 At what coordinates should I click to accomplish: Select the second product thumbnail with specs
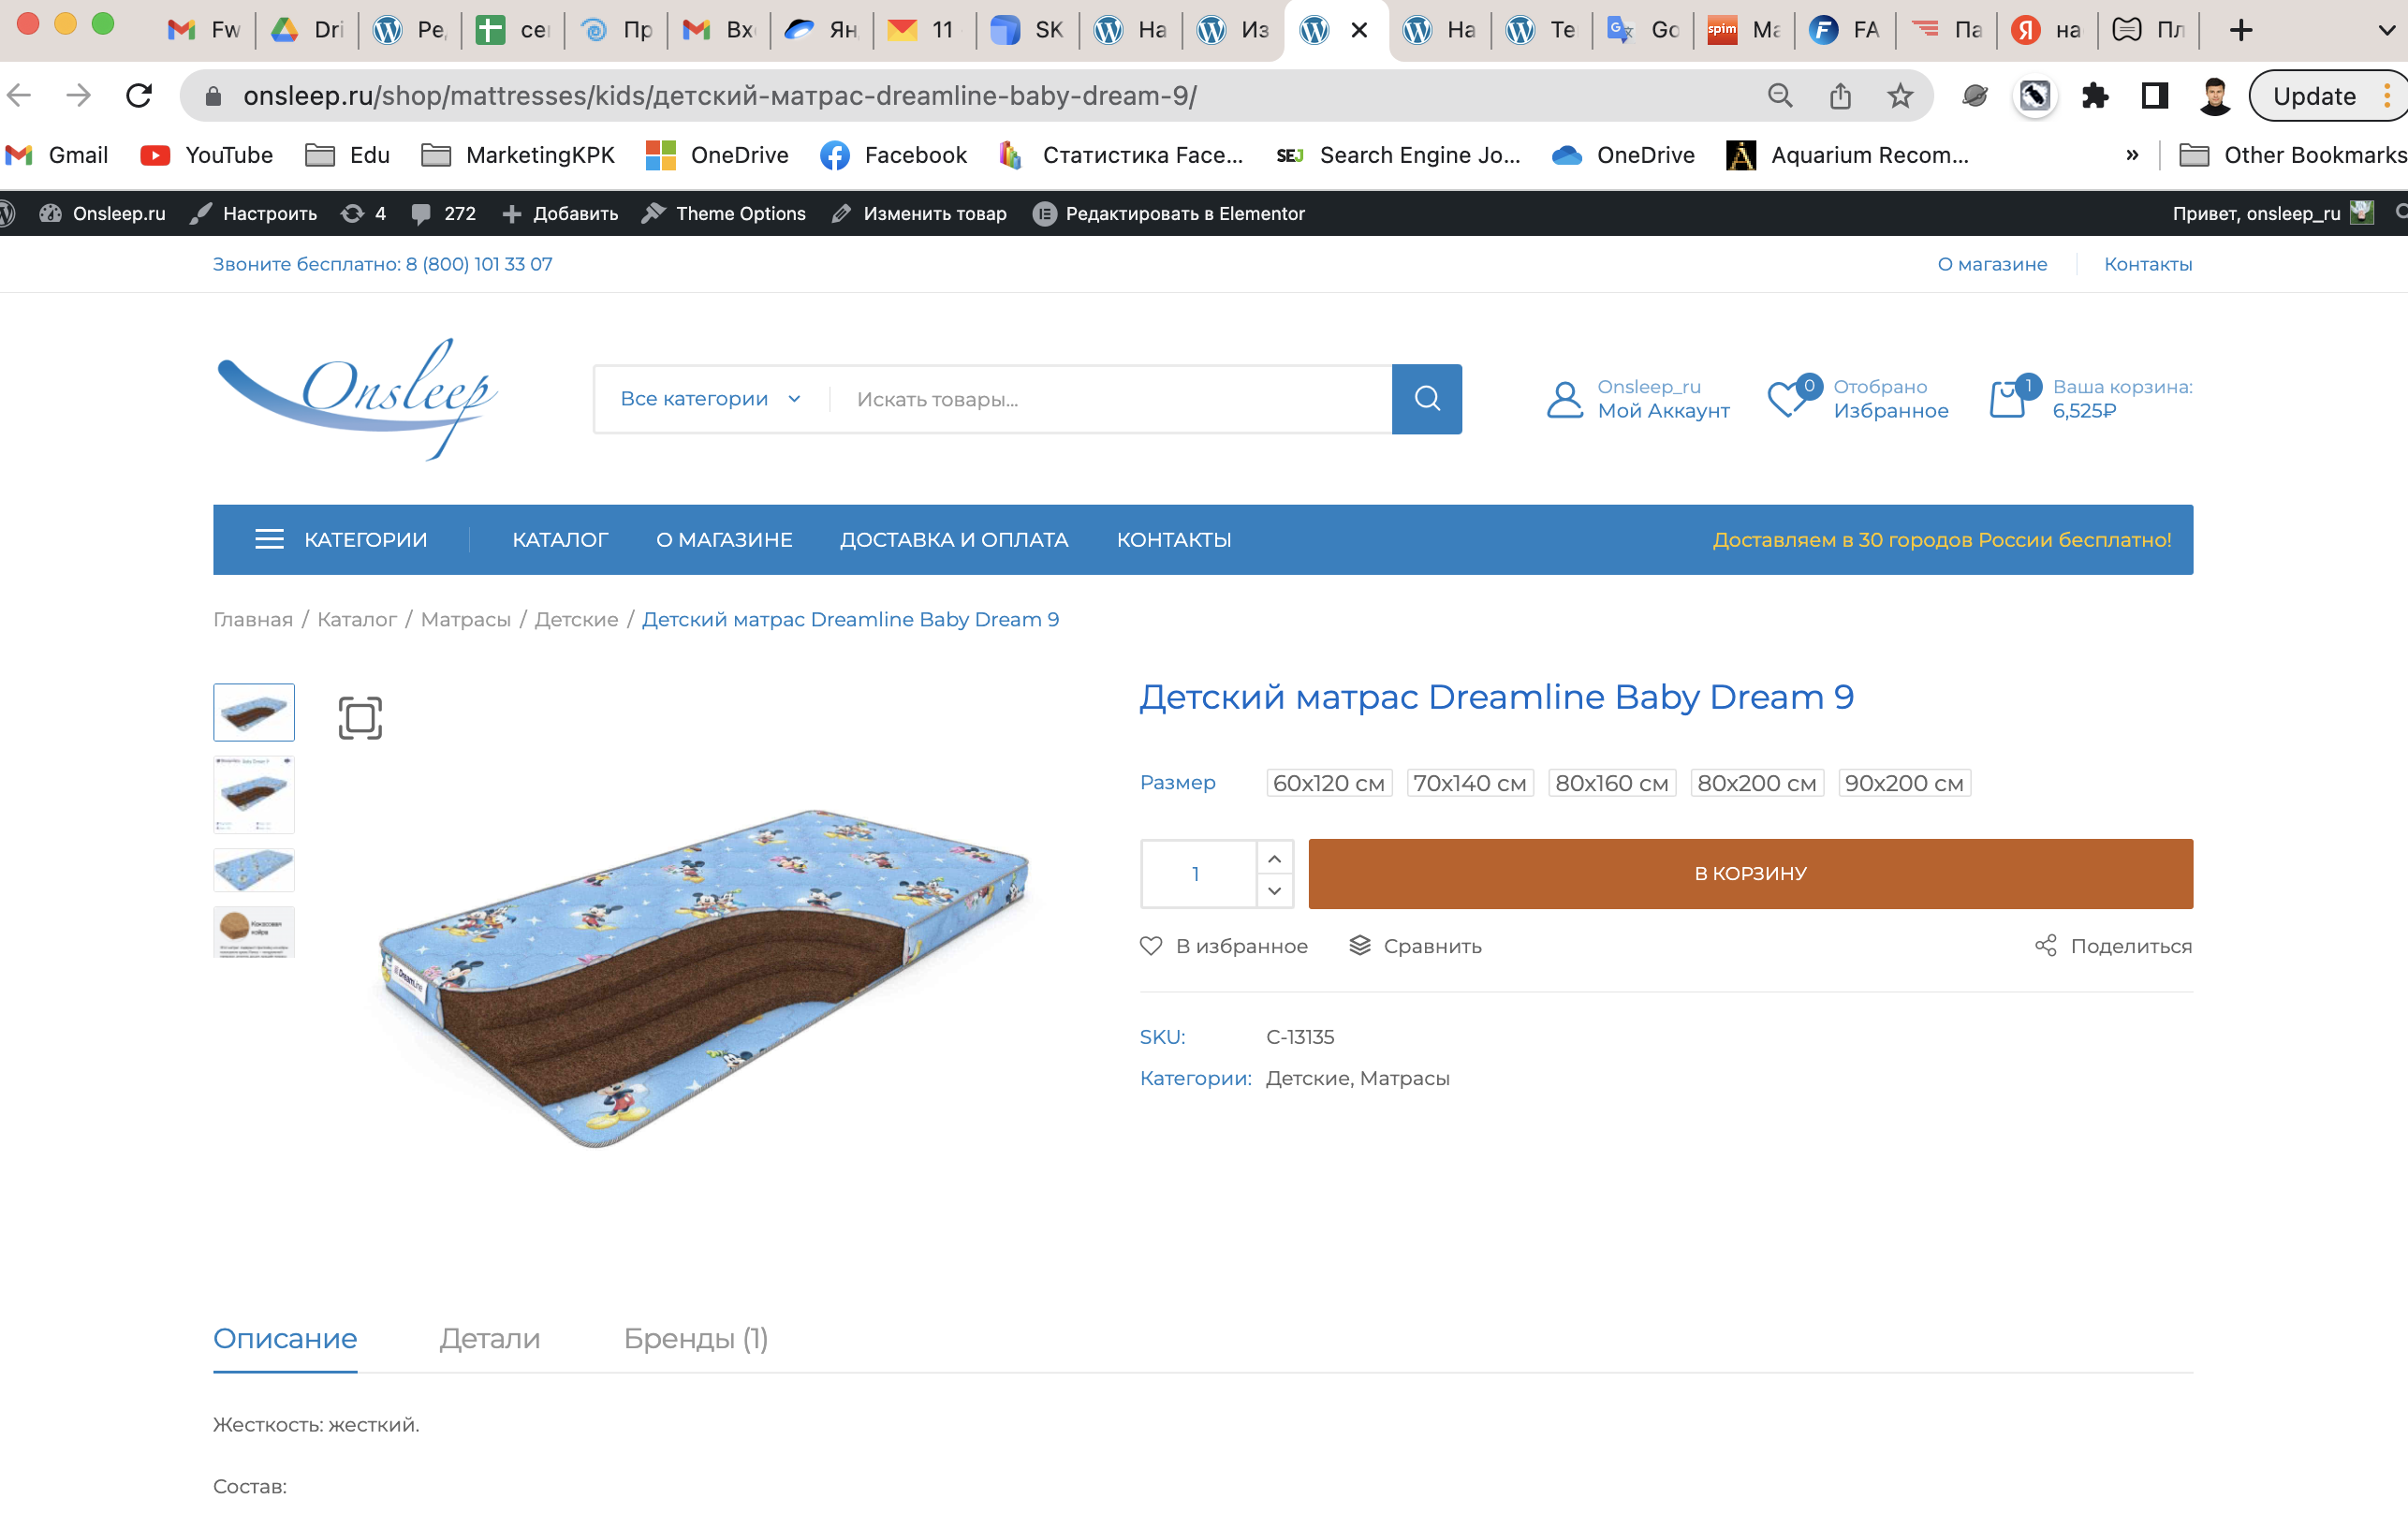coord(254,795)
